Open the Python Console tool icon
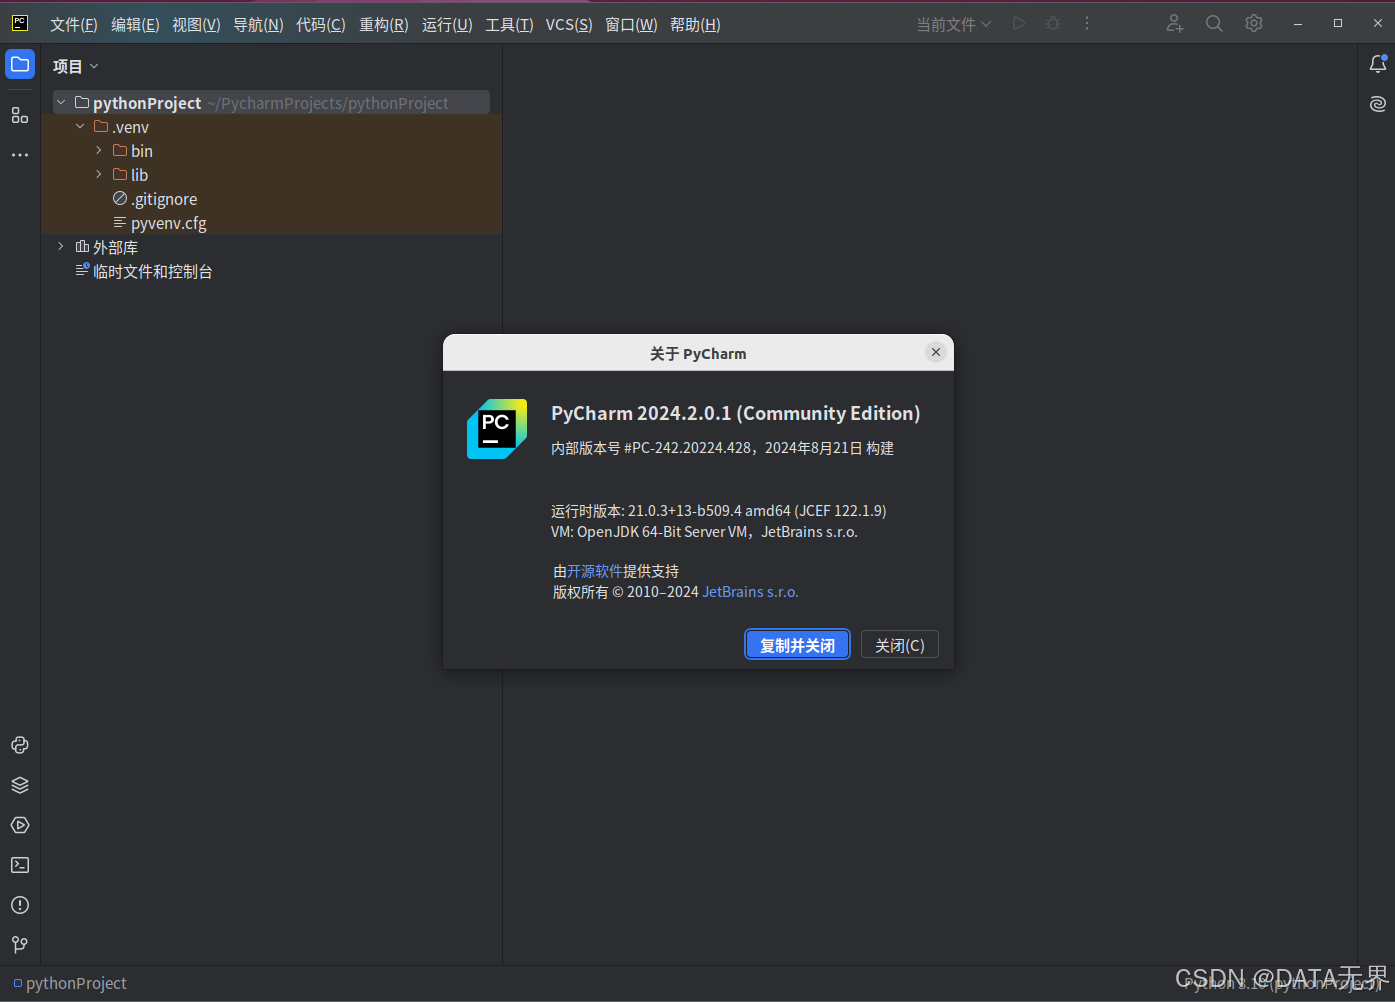 point(20,745)
